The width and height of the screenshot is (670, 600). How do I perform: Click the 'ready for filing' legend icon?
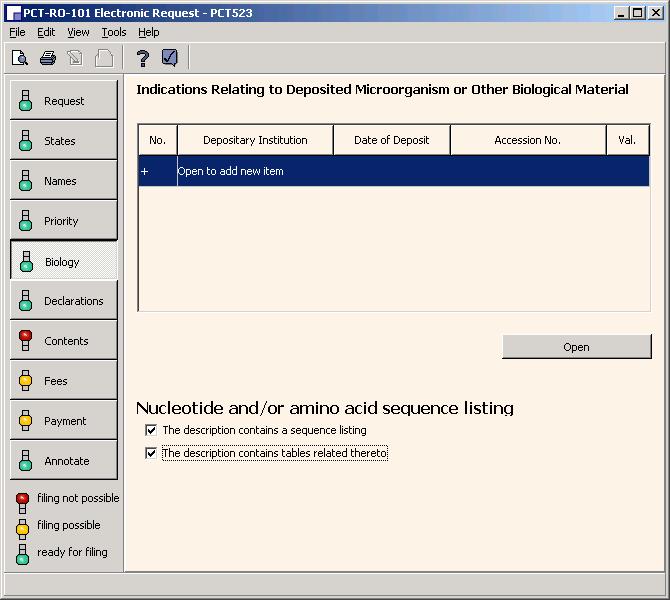tap(22, 554)
